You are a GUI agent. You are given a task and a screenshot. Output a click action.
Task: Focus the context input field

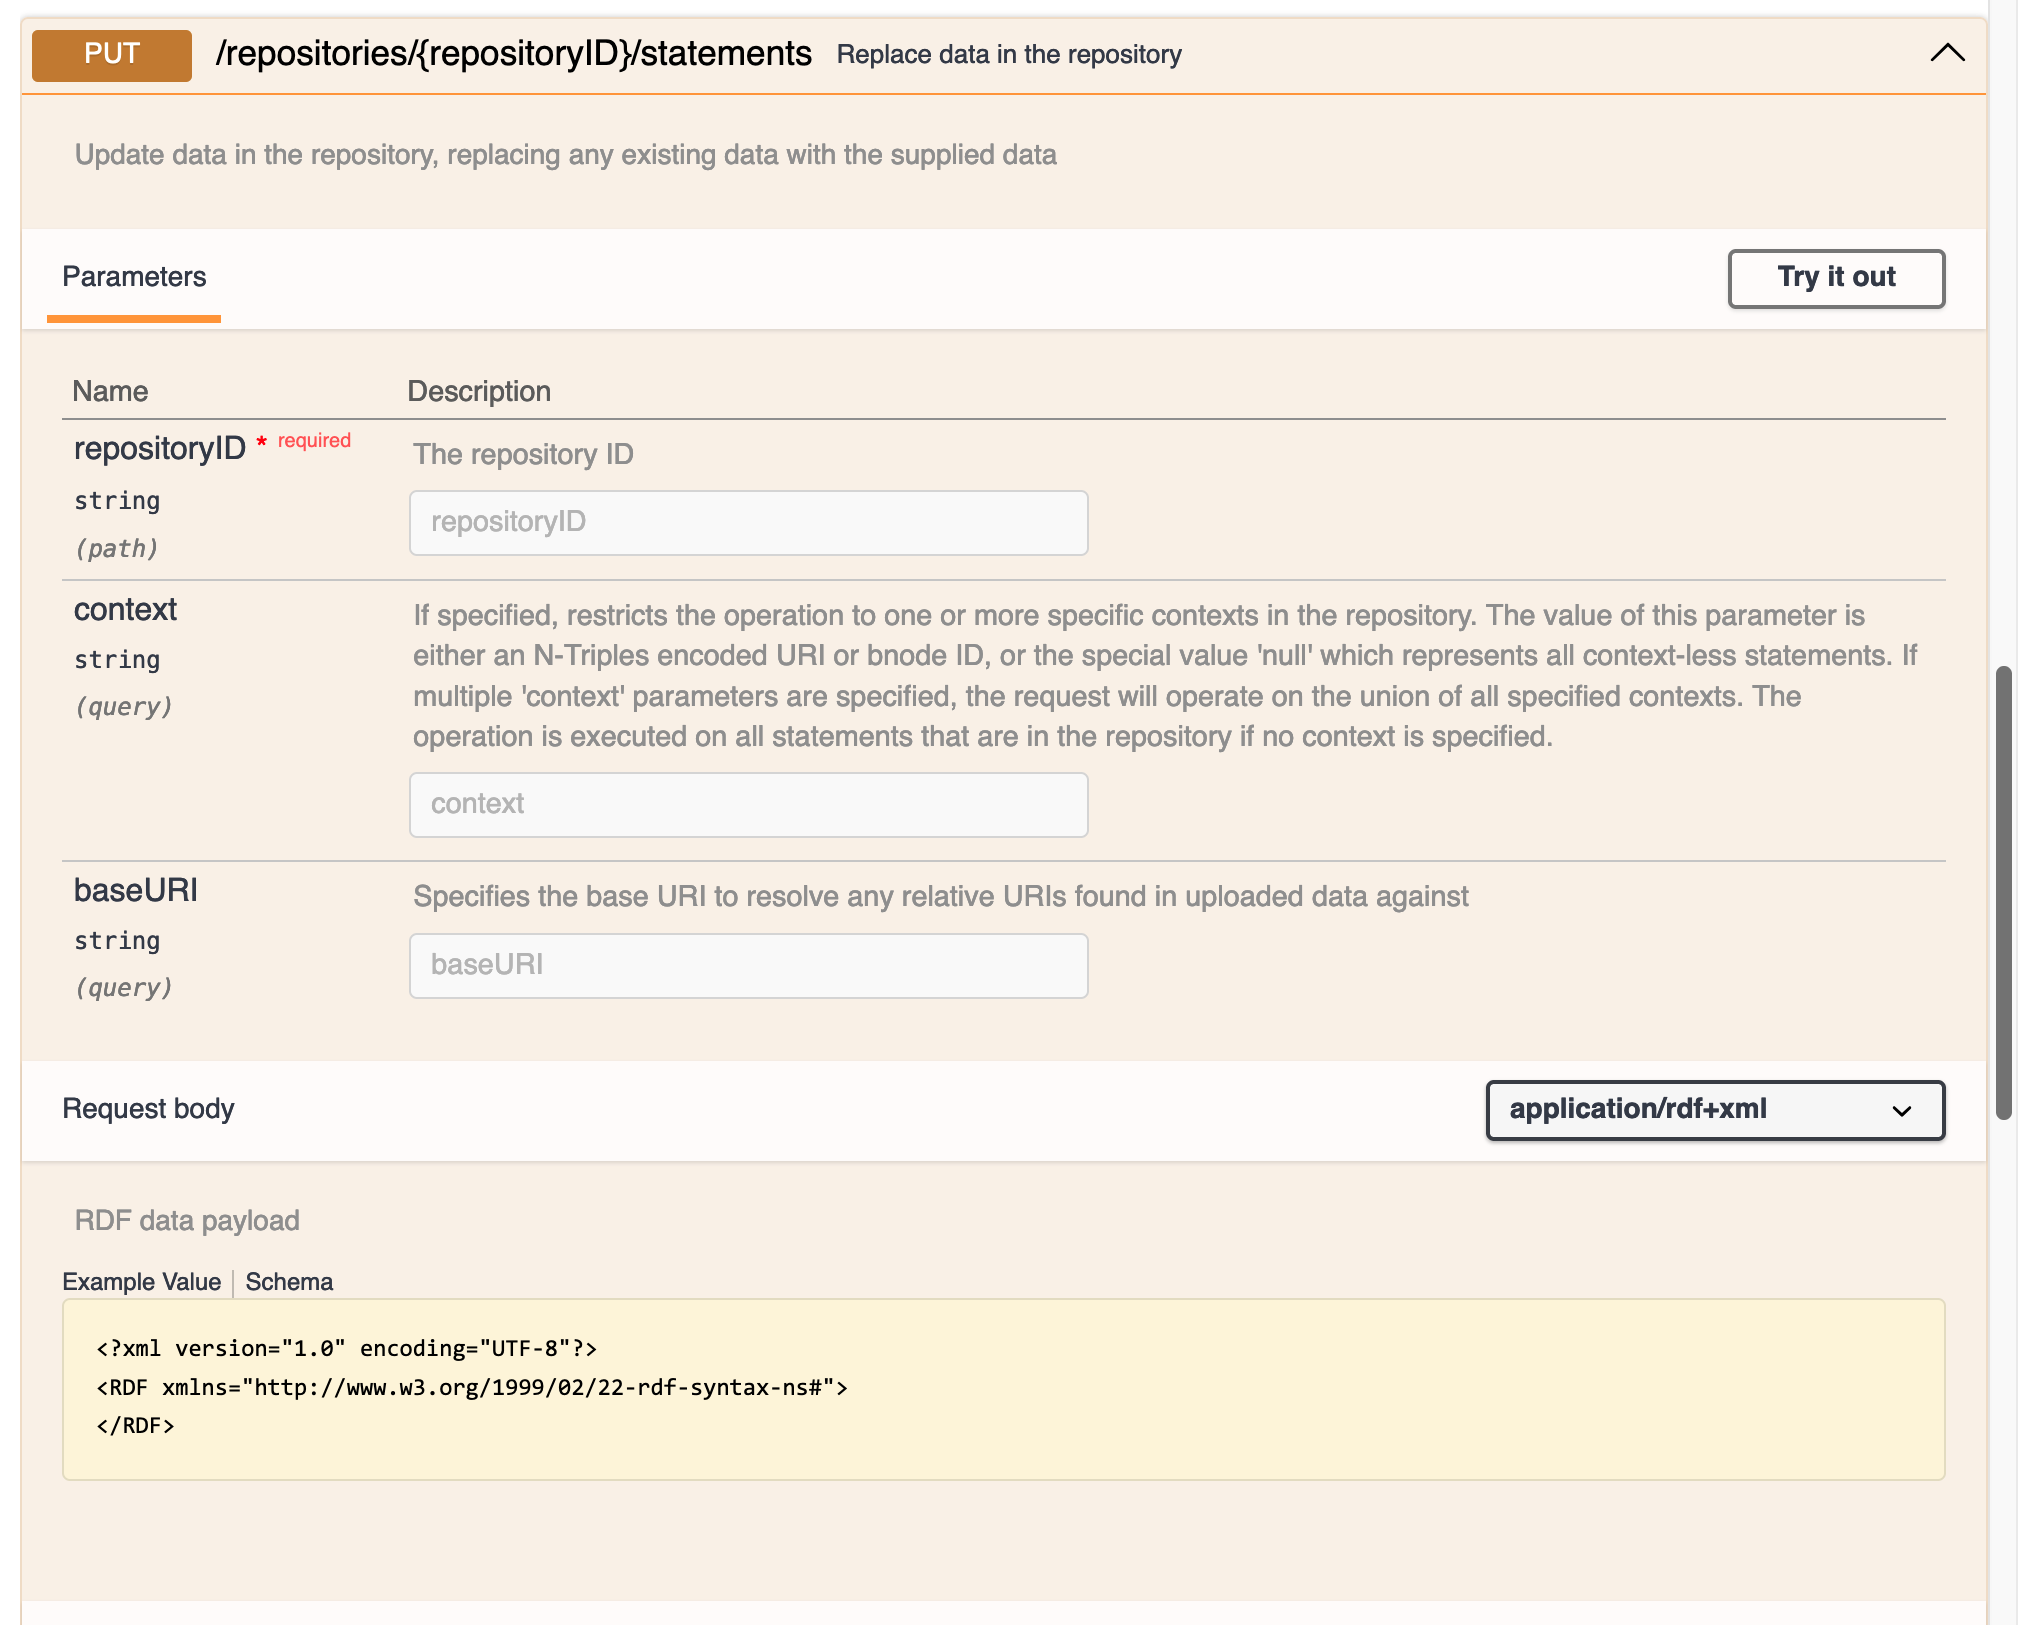[x=748, y=804]
